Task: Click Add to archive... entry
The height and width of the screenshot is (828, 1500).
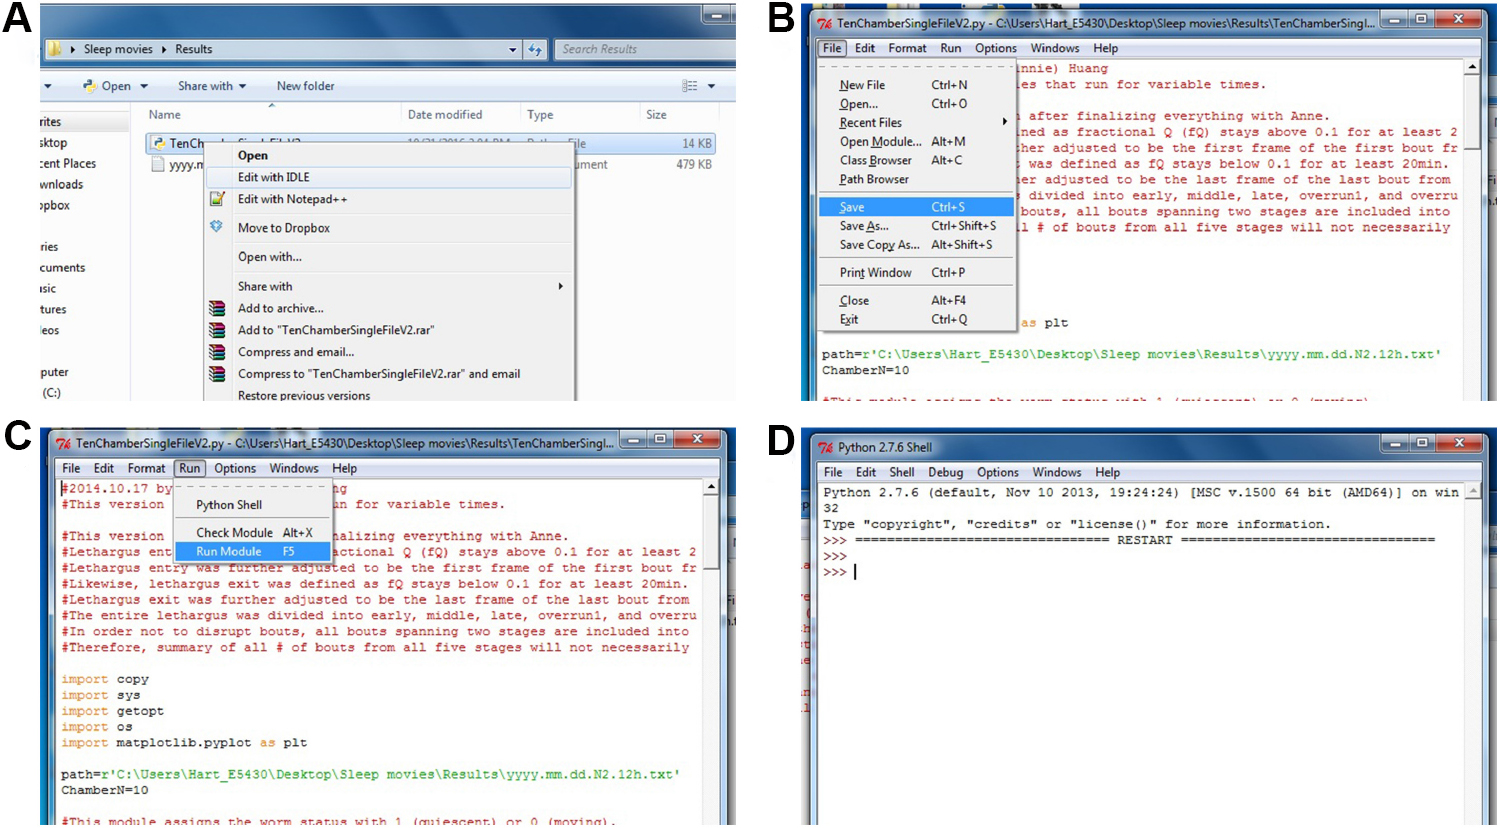Action: coord(281,308)
